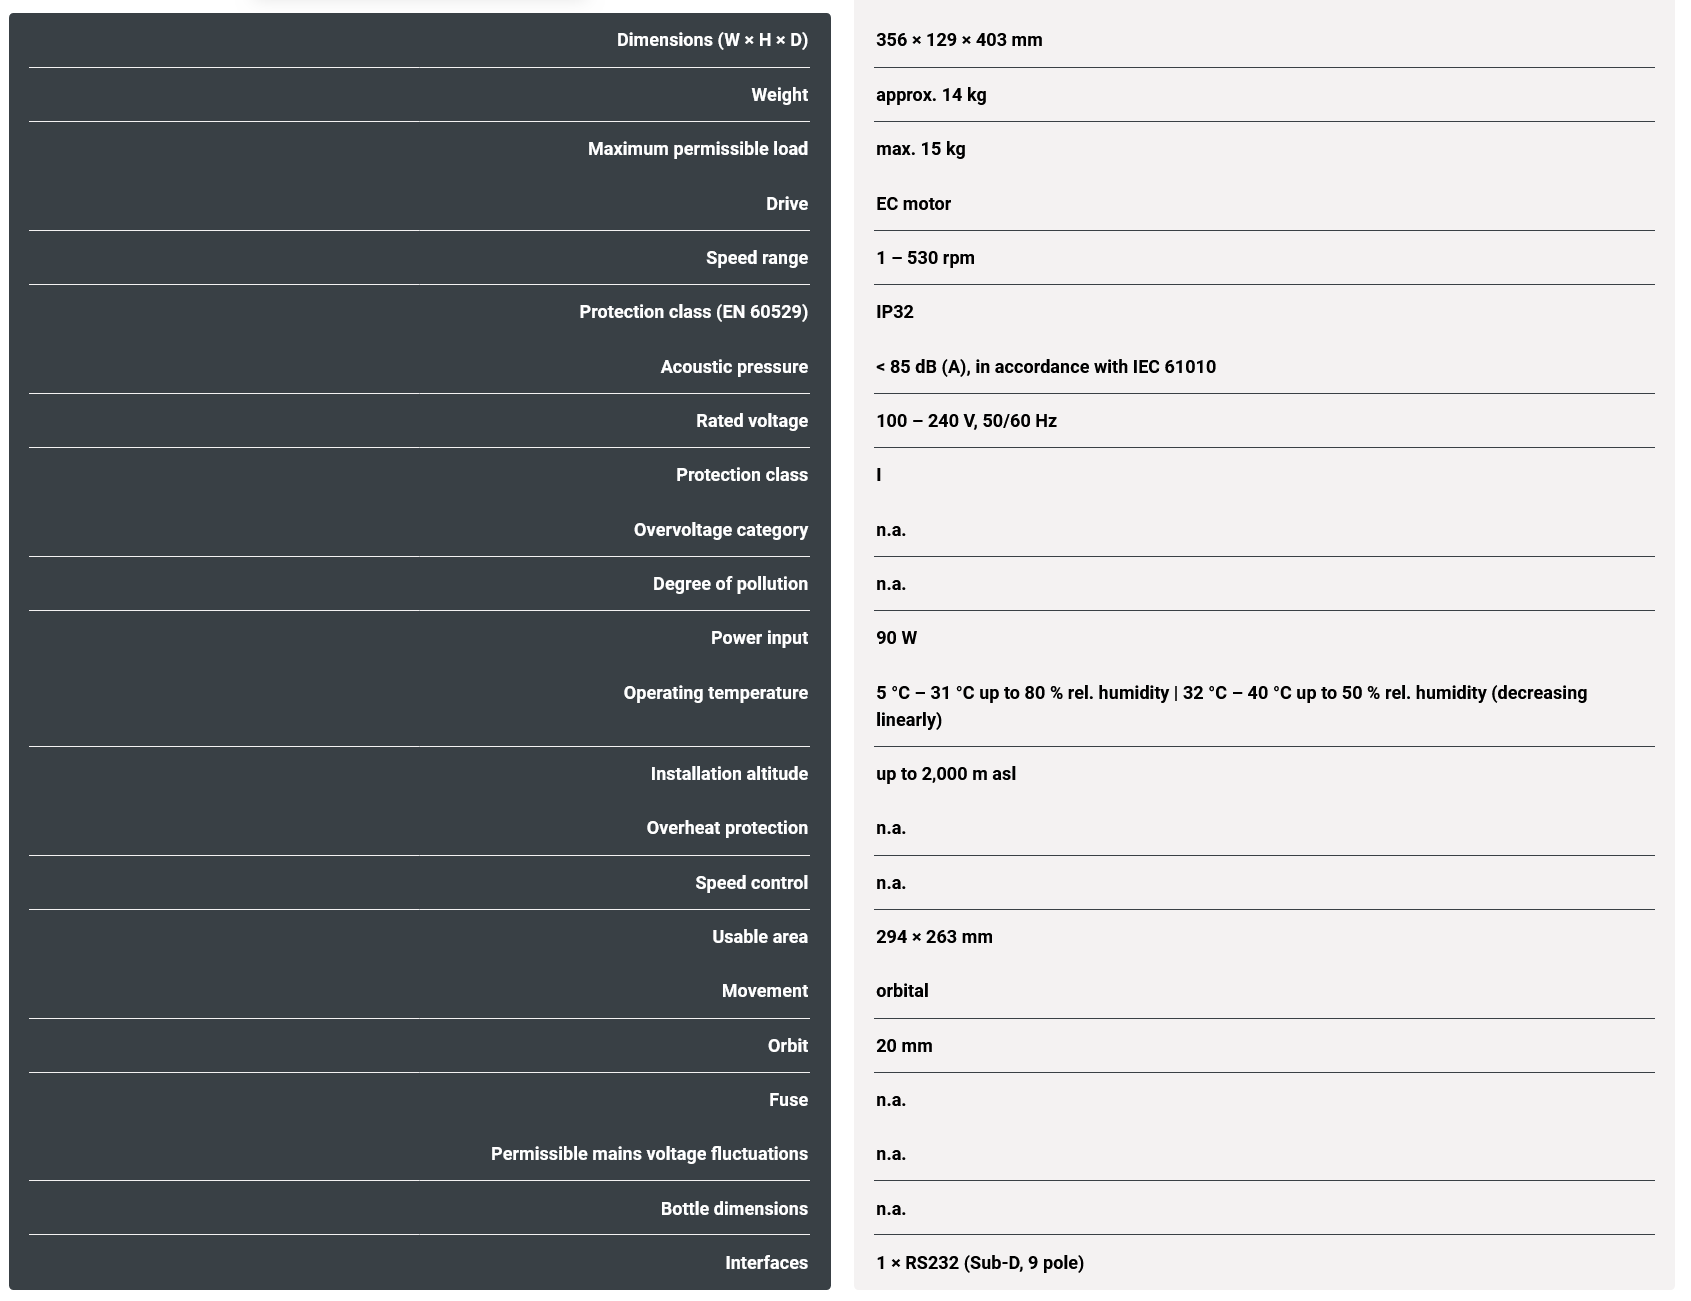Select the 100 – 240 V, 50/60 Hz value
The height and width of the screenshot is (1301, 1691).
[x=965, y=421]
